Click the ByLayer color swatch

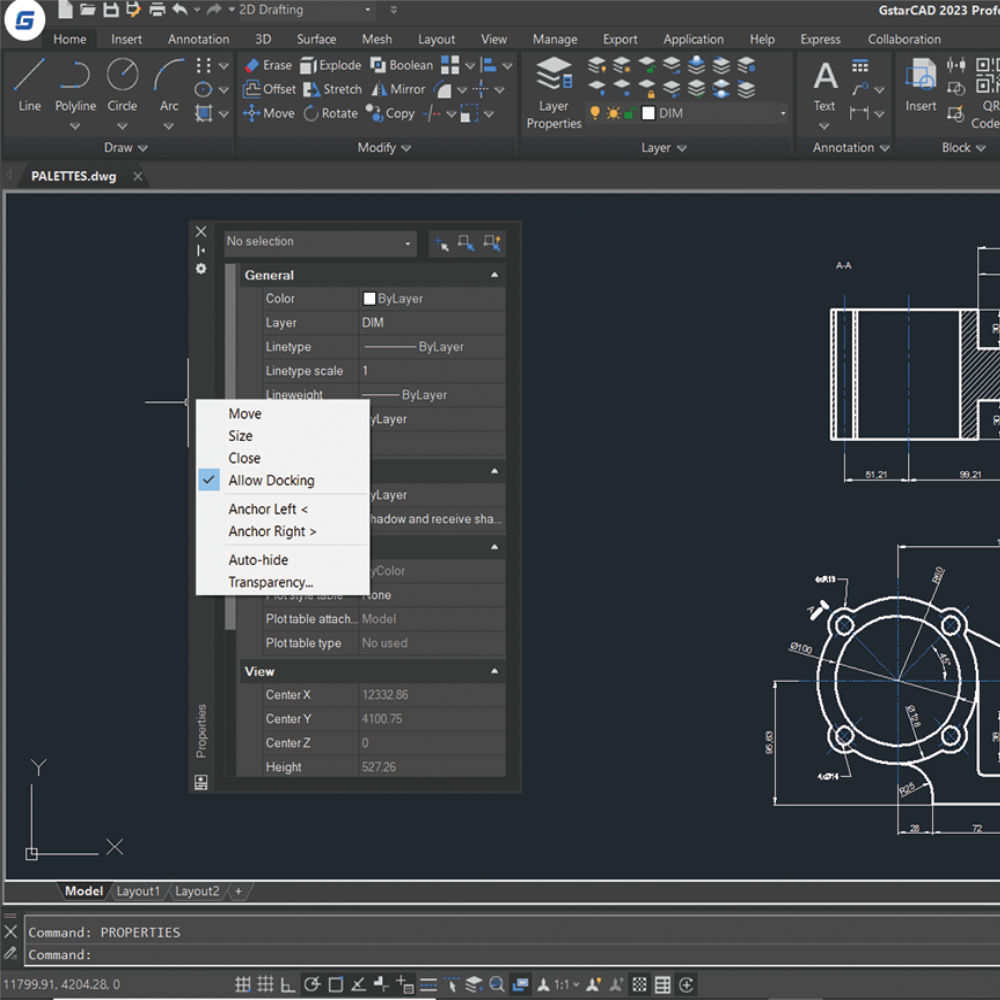(369, 298)
